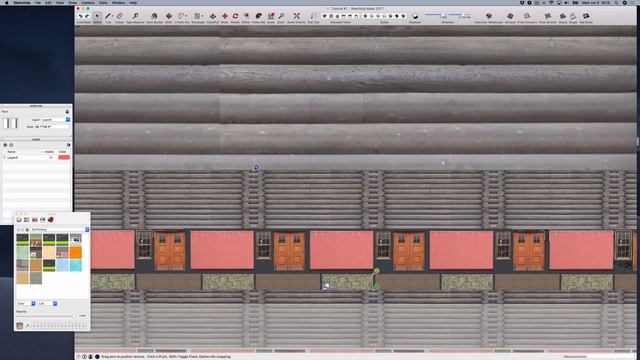Toggle Shadows display button
Screen dimensions: 640x360
click(415, 16)
